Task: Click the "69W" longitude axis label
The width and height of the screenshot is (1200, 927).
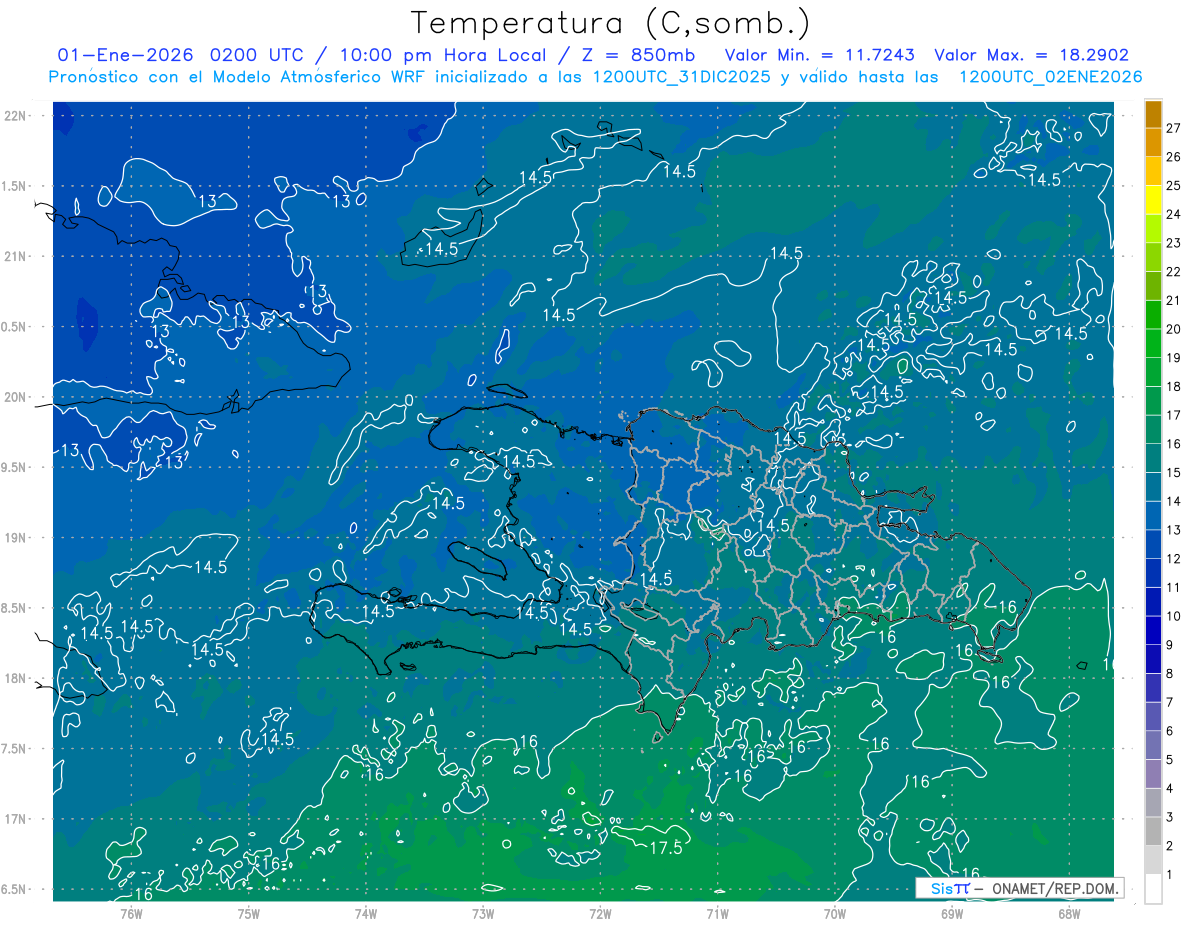Action: click(x=952, y=912)
